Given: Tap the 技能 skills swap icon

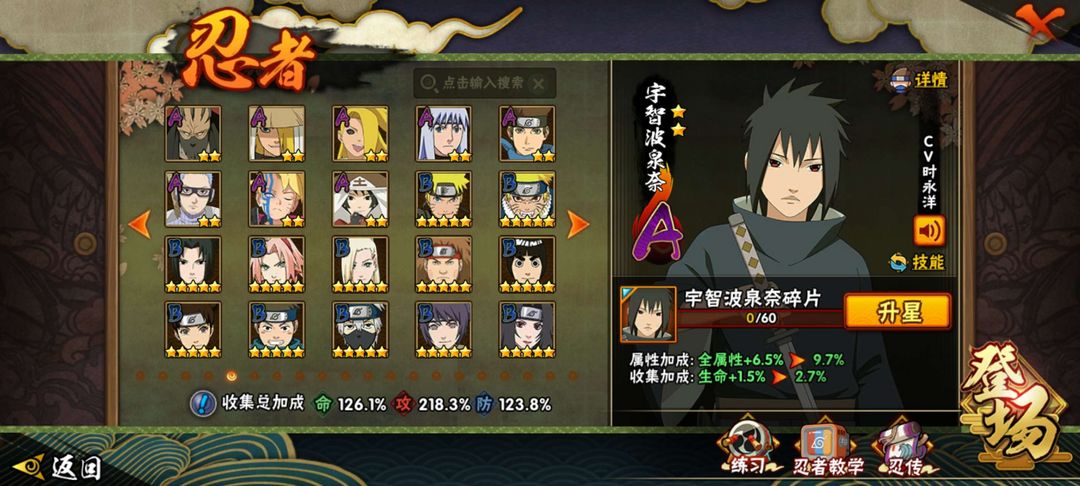Looking at the screenshot, I should [917, 262].
